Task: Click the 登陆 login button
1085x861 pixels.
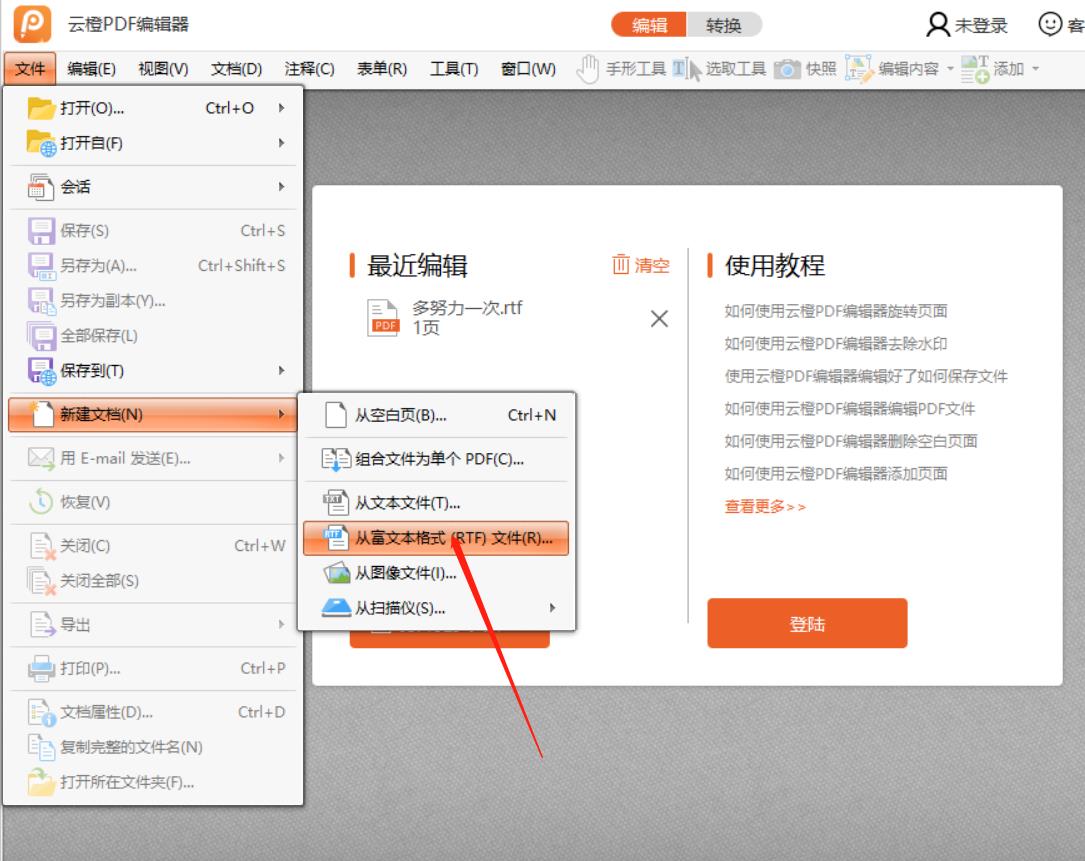Action: click(x=807, y=622)
